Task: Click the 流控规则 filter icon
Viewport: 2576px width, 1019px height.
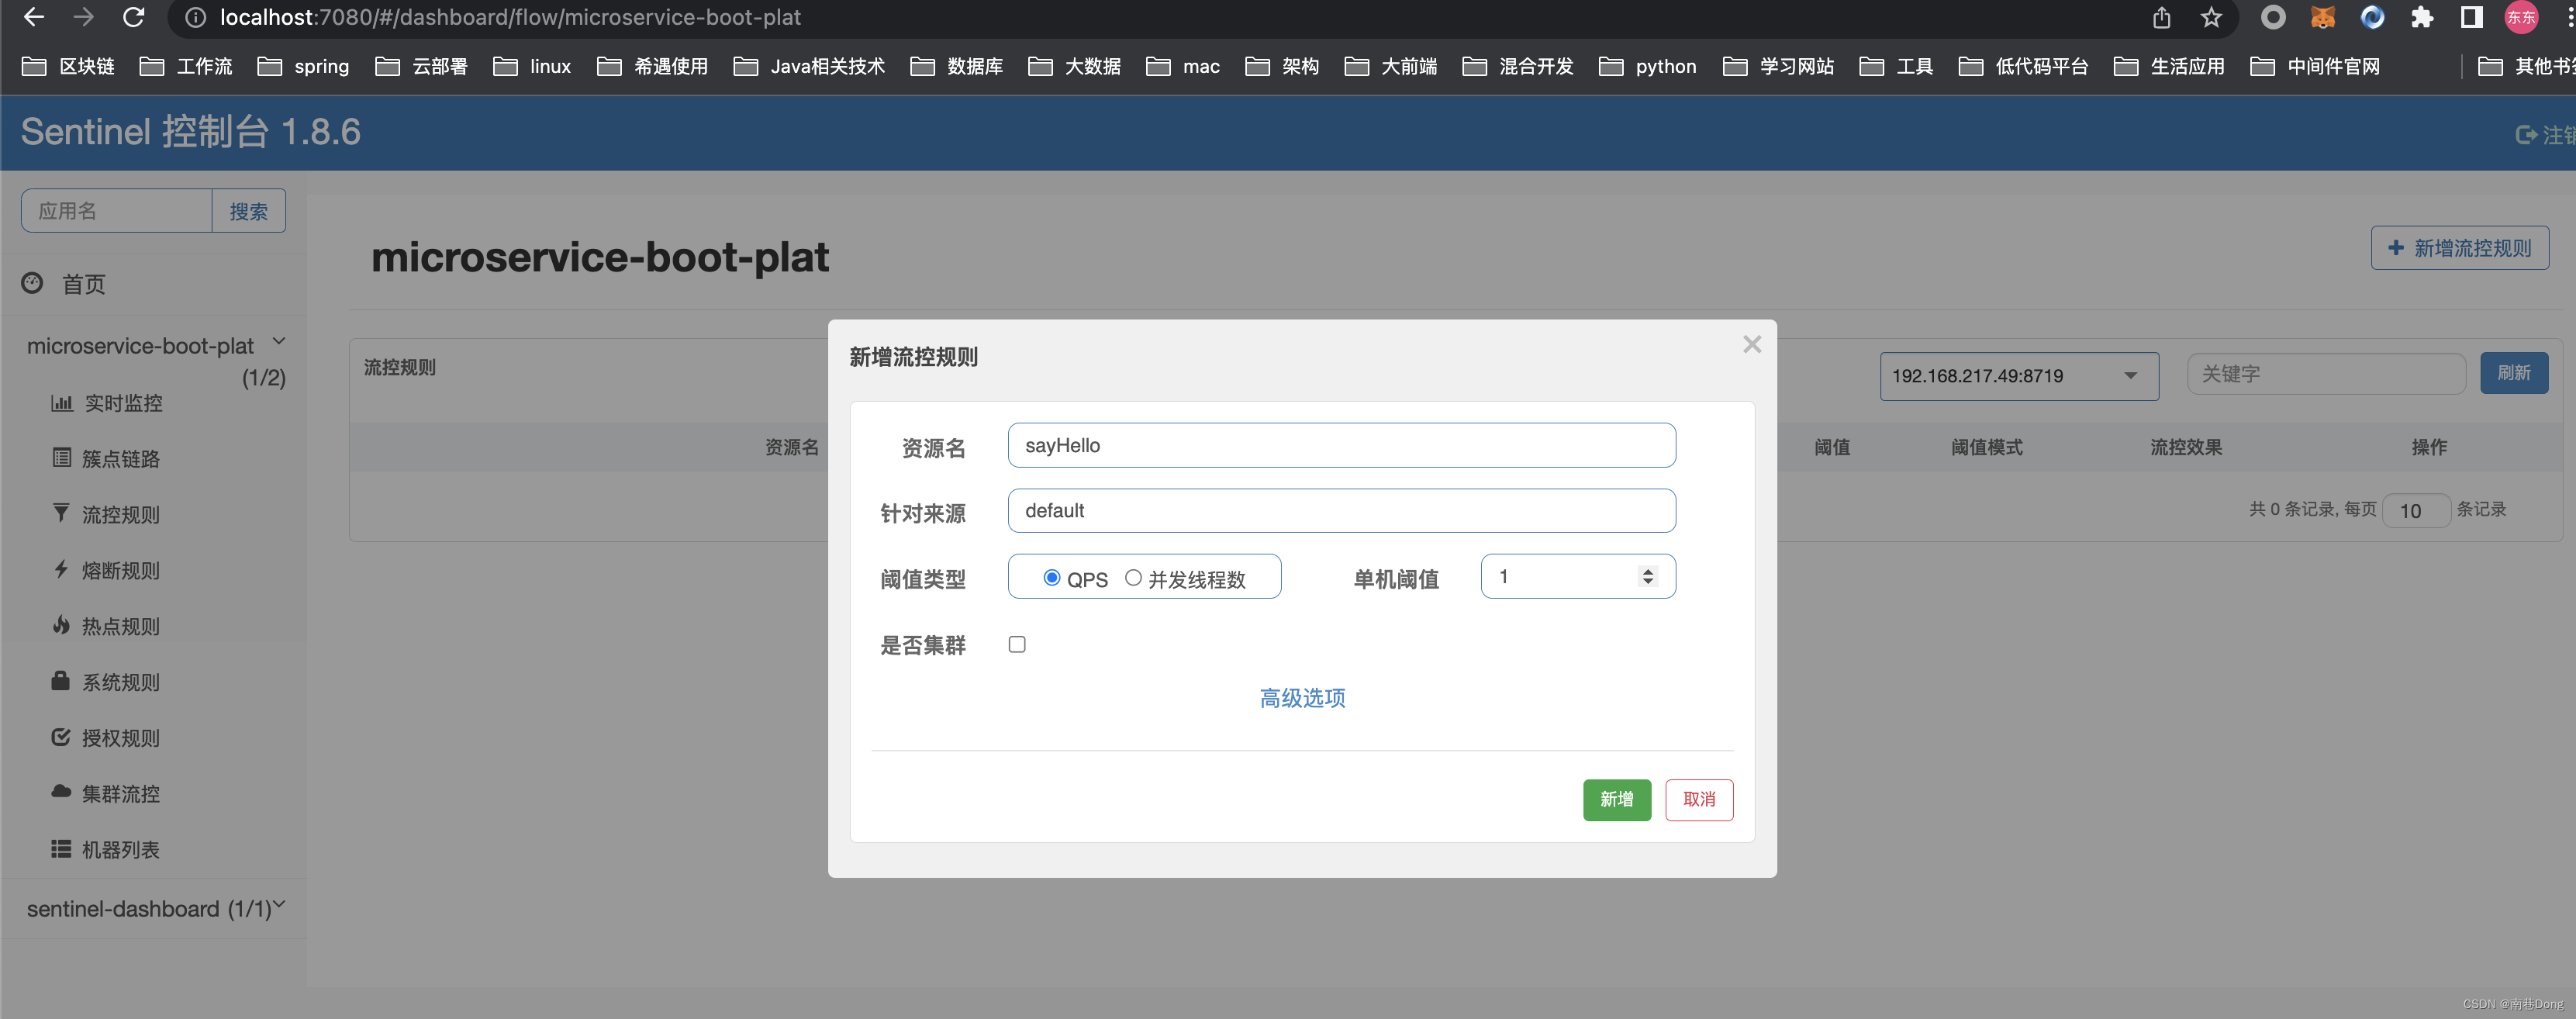Action: click(61, 513)
